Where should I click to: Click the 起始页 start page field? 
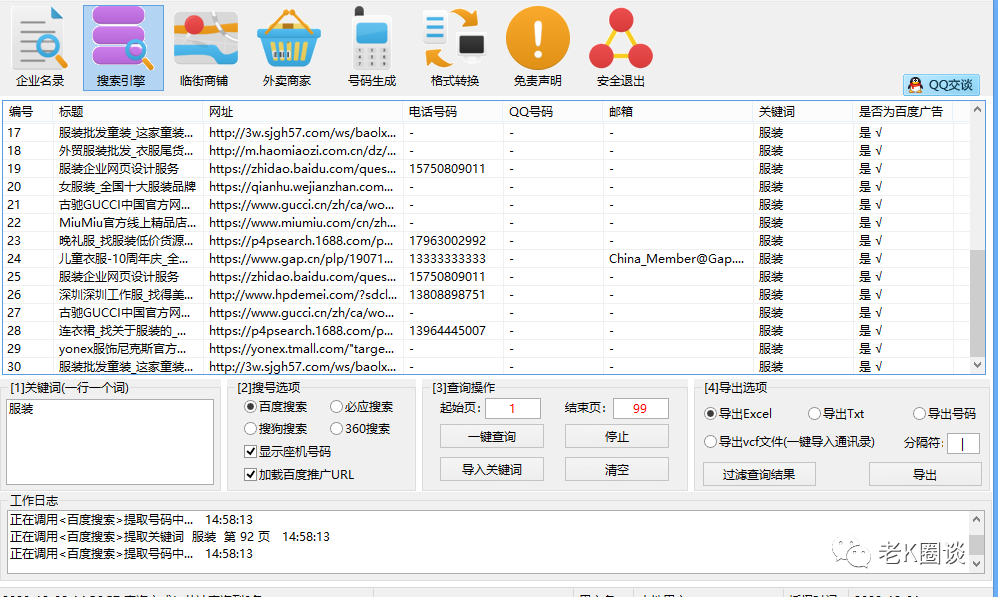pyautogui.click(x=515, y=408)
